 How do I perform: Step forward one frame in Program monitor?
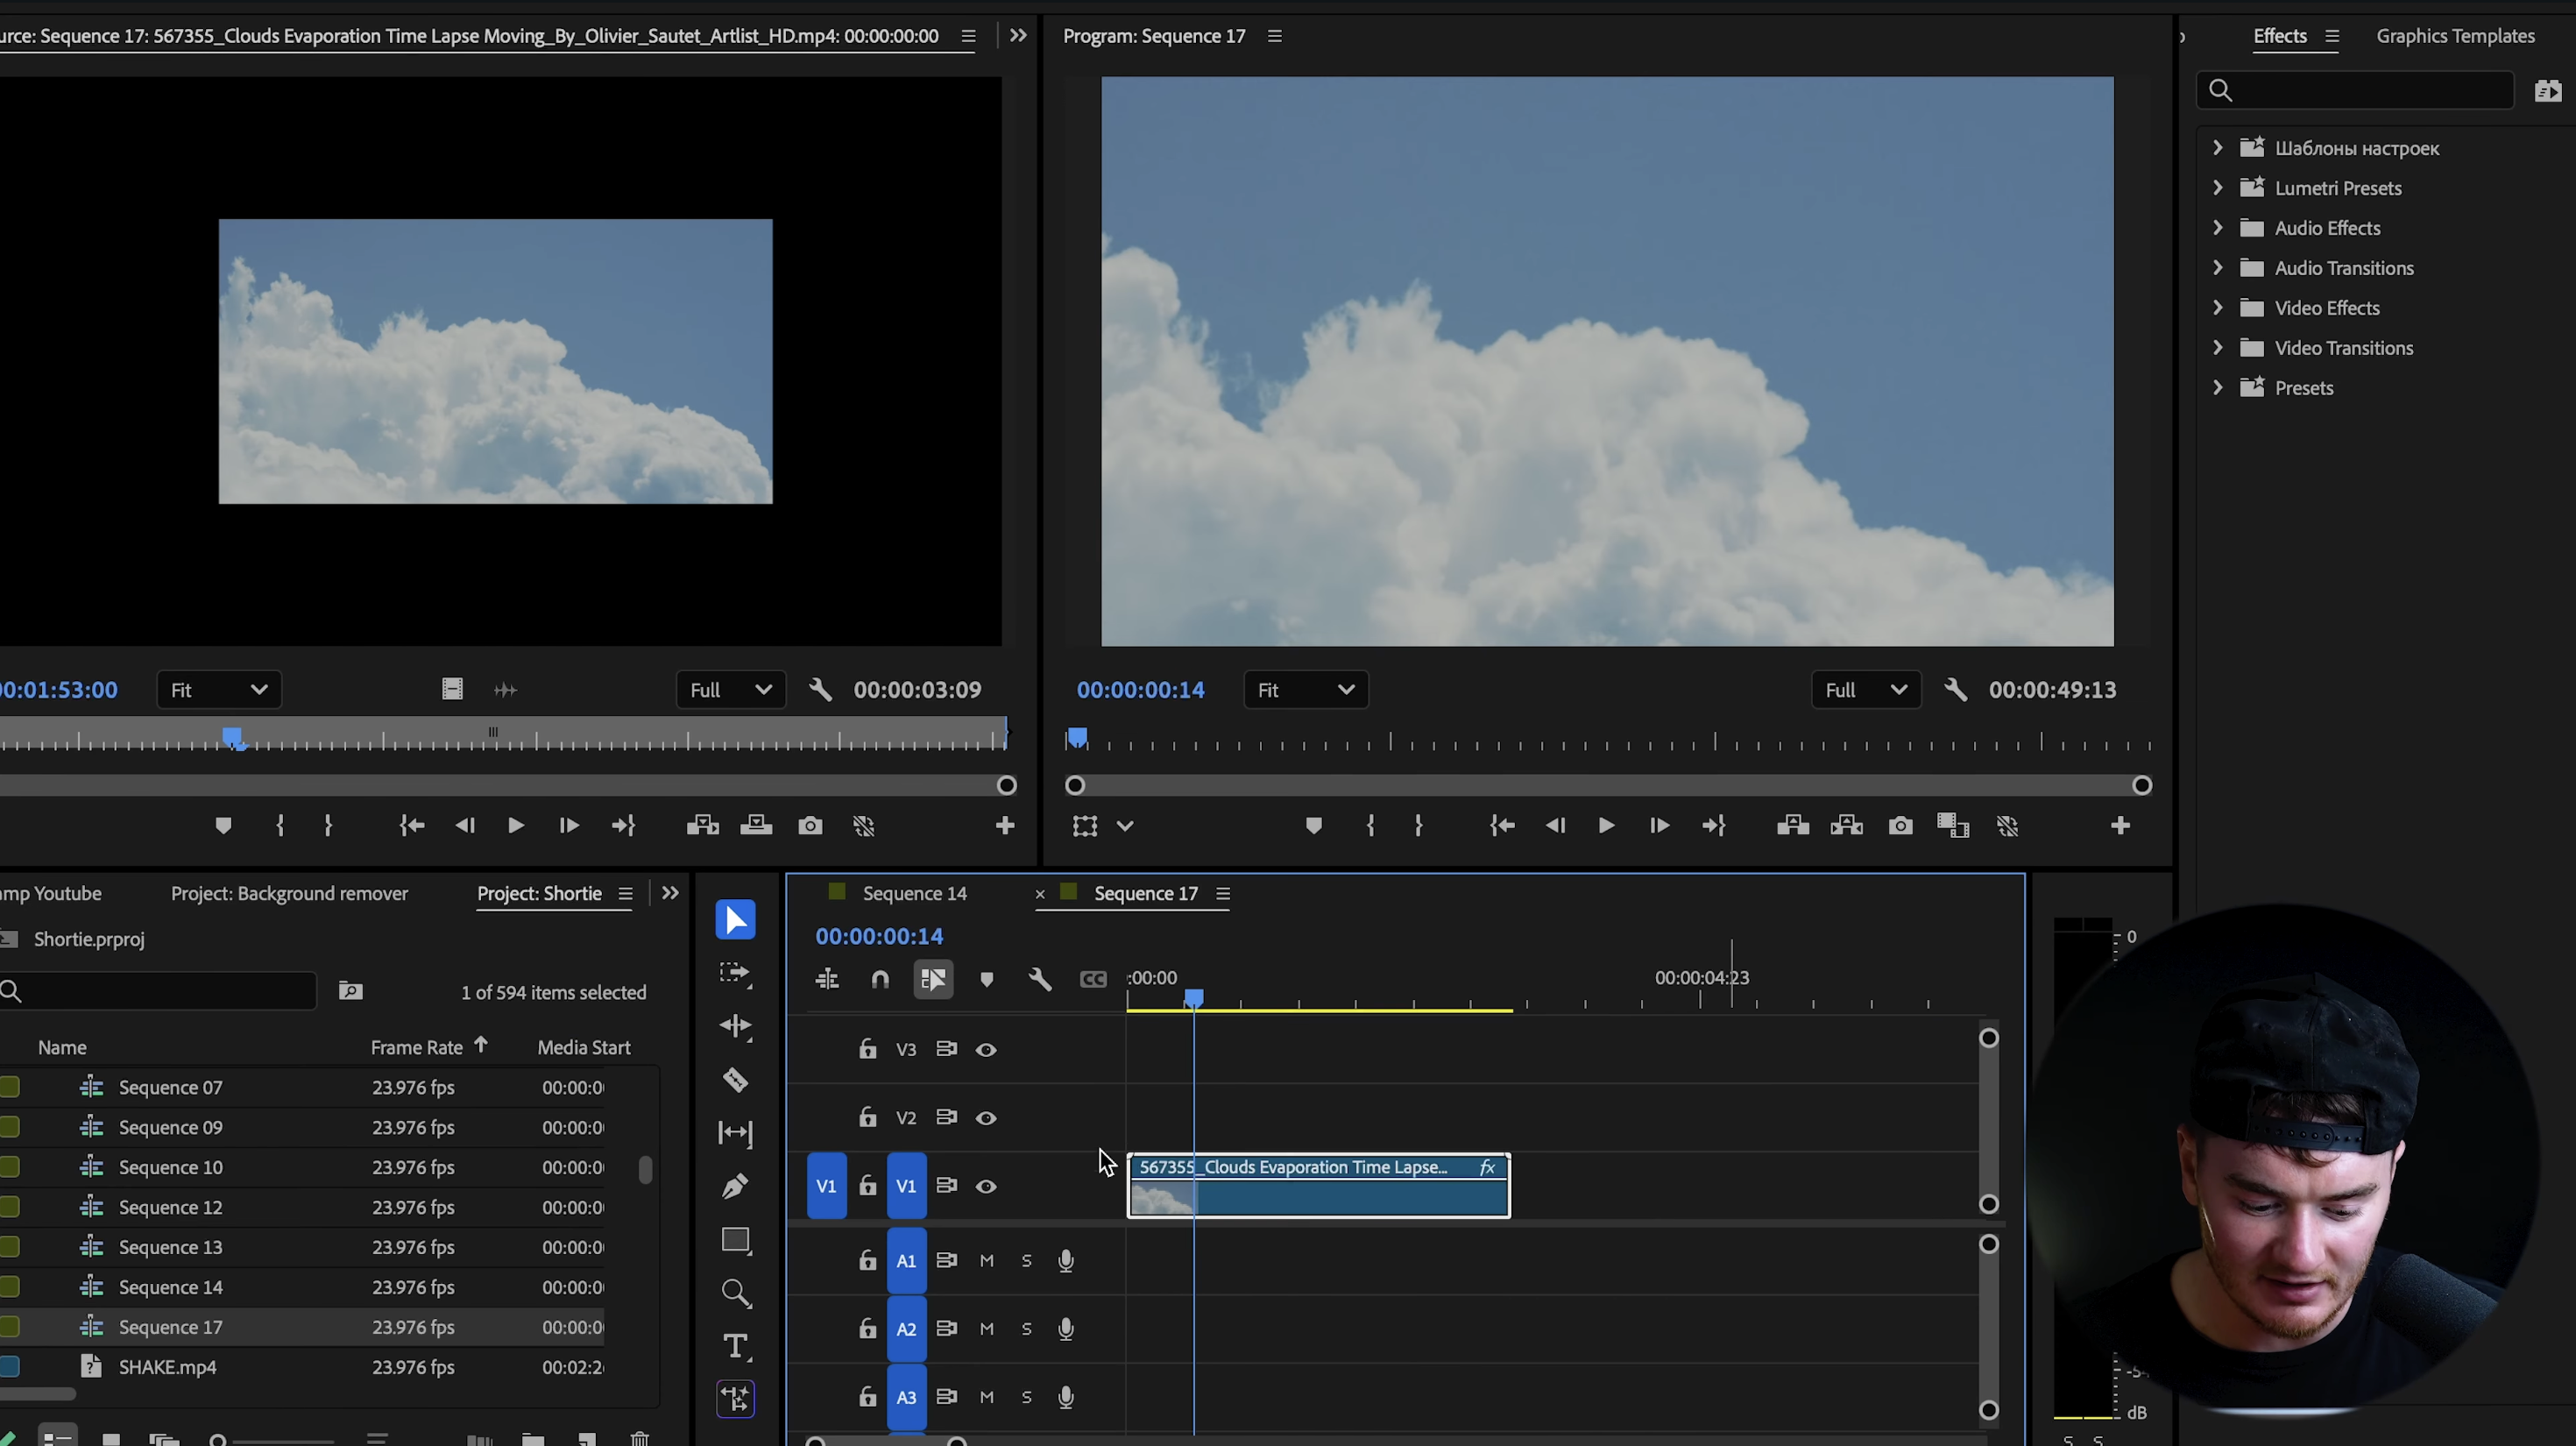[1659, 826]
